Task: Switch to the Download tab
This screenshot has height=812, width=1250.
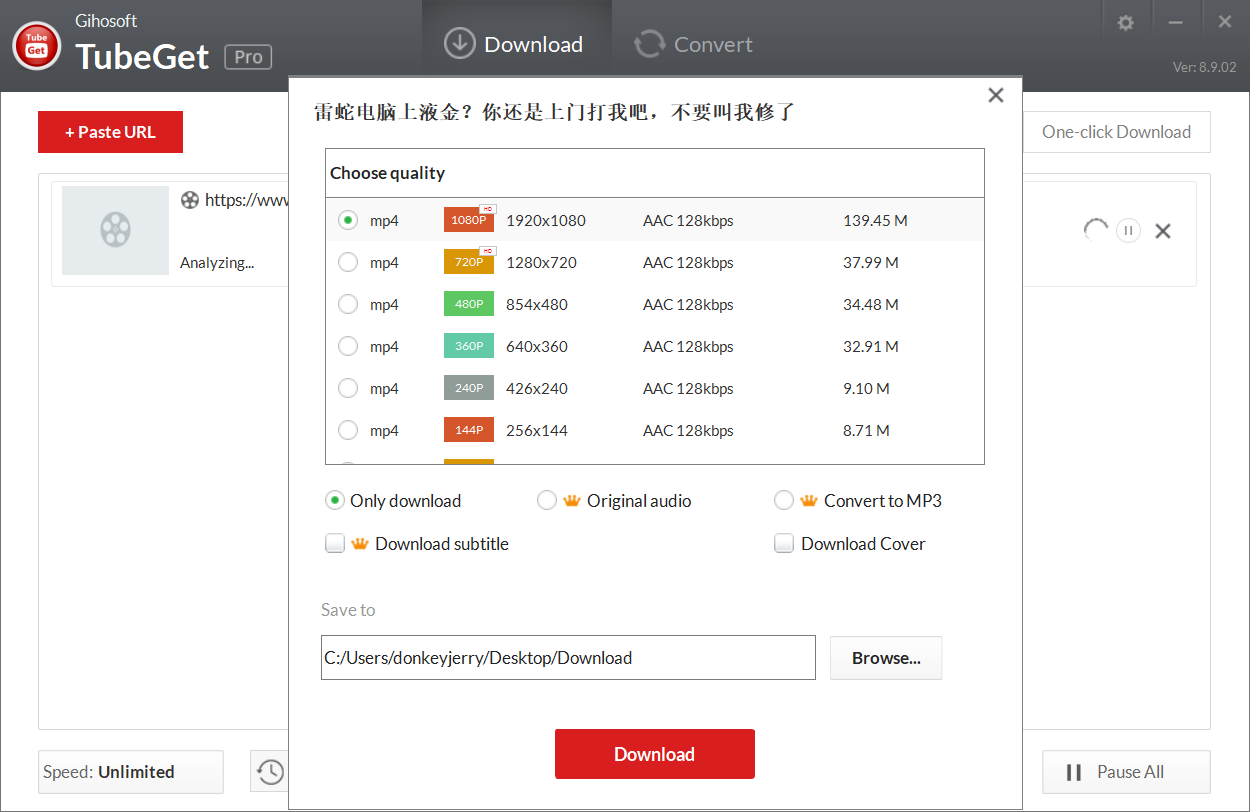Action: tap(514, 44)
